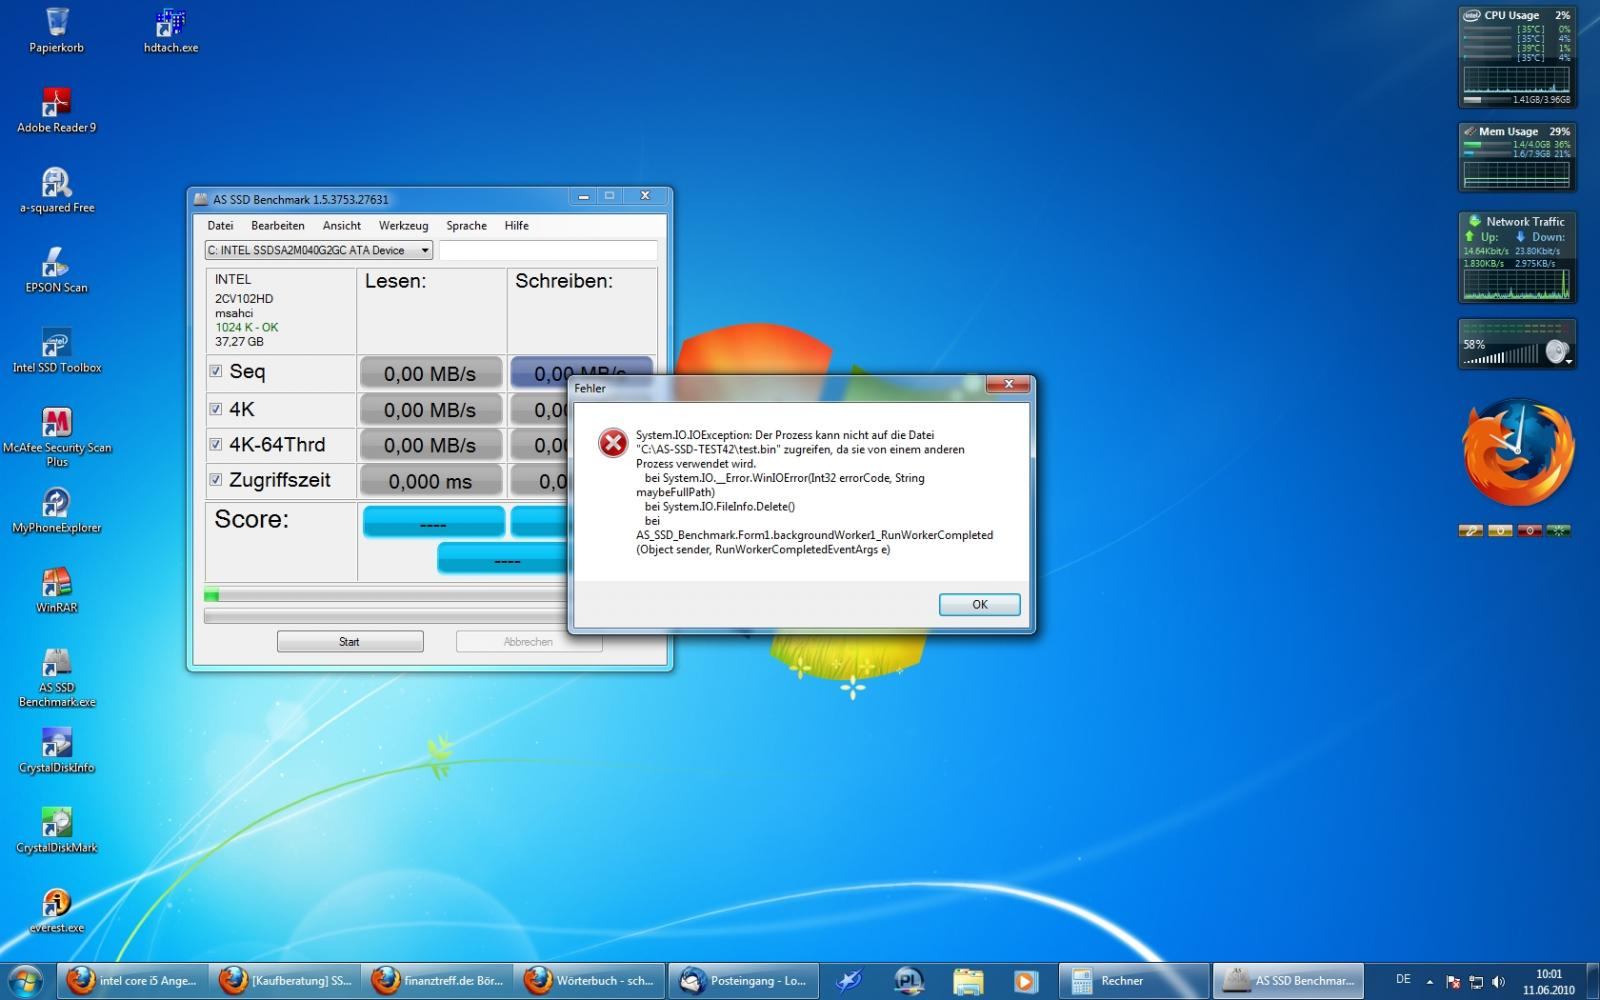The image size is (1600, 1000).
Task: Launch the everest.exe desktop icon
Action: (x=57, y=910)
